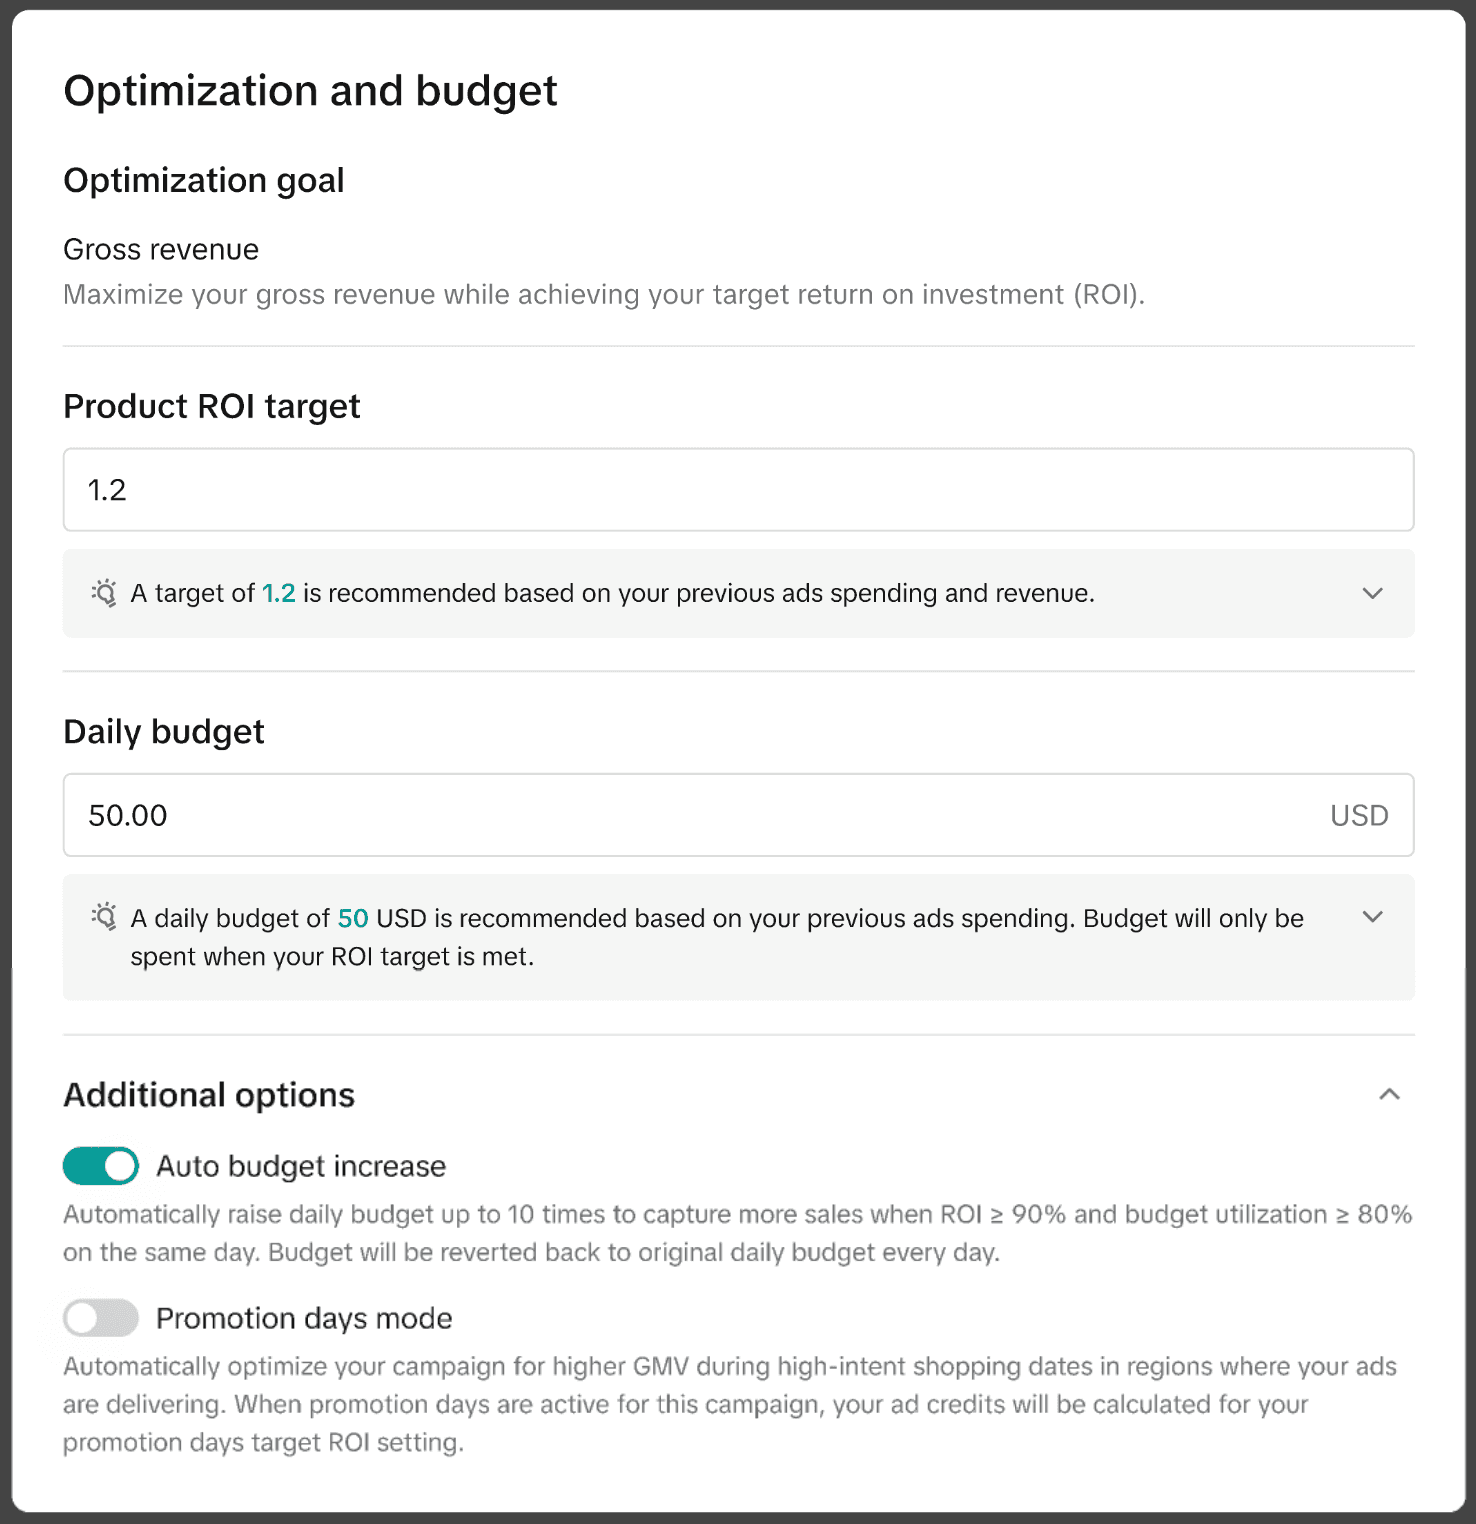Click the USD currency label

pos(1358,815)
